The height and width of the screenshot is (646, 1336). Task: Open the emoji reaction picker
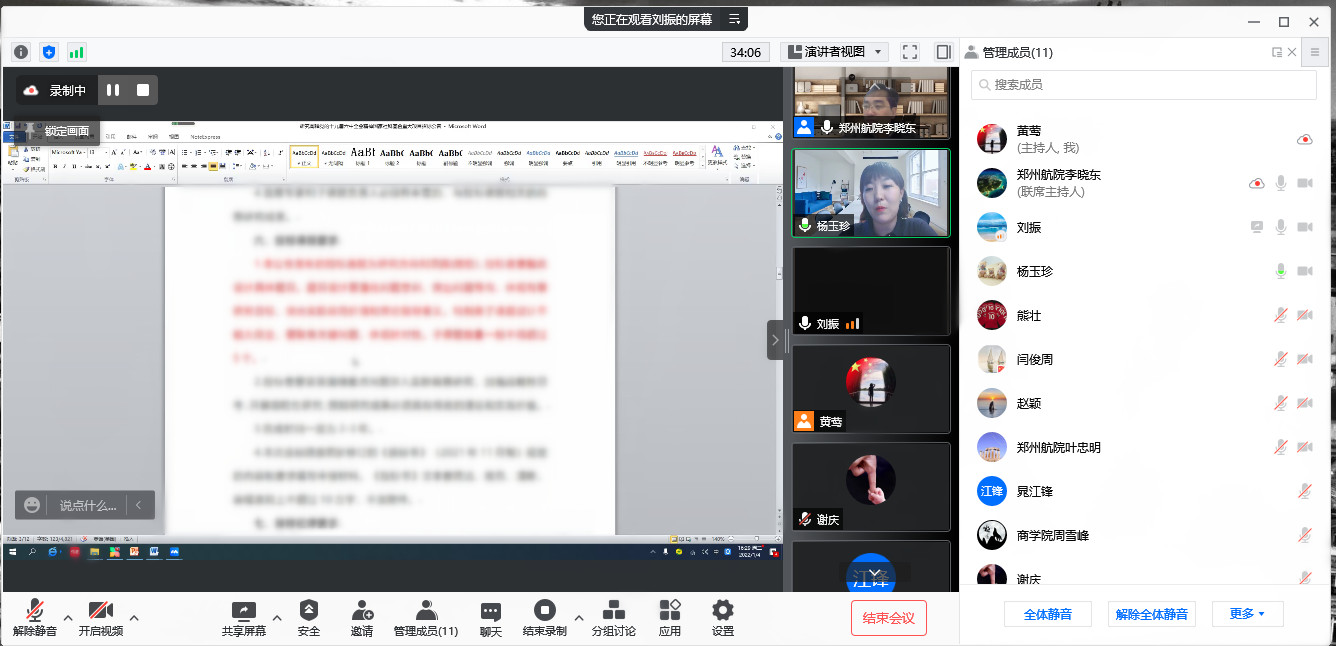pyautogui.click(x=32, y=505)
